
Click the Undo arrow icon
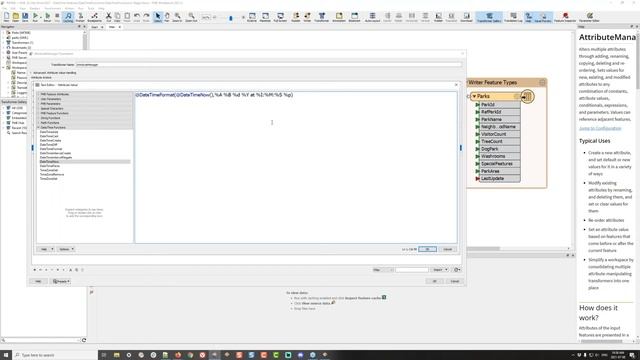point(137,17)
